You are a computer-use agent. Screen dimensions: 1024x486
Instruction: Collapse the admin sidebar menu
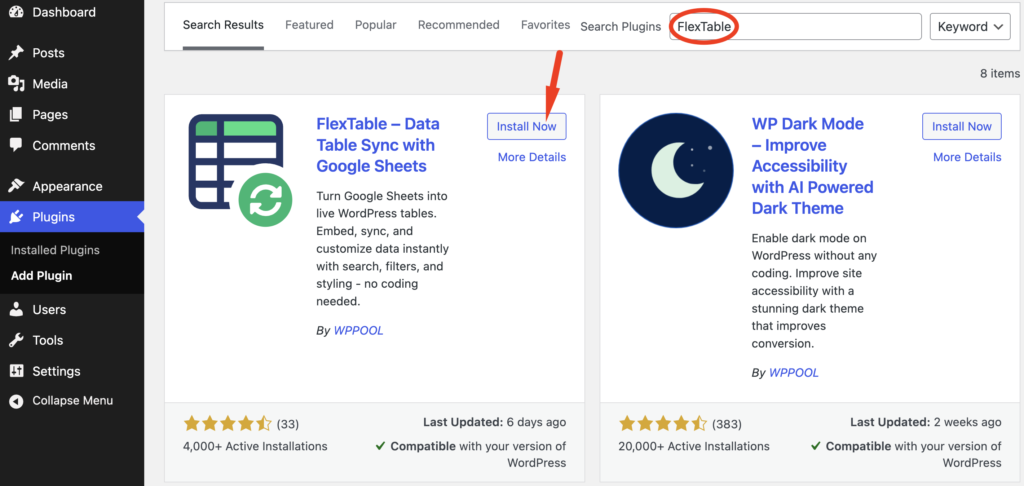(72, 401)
